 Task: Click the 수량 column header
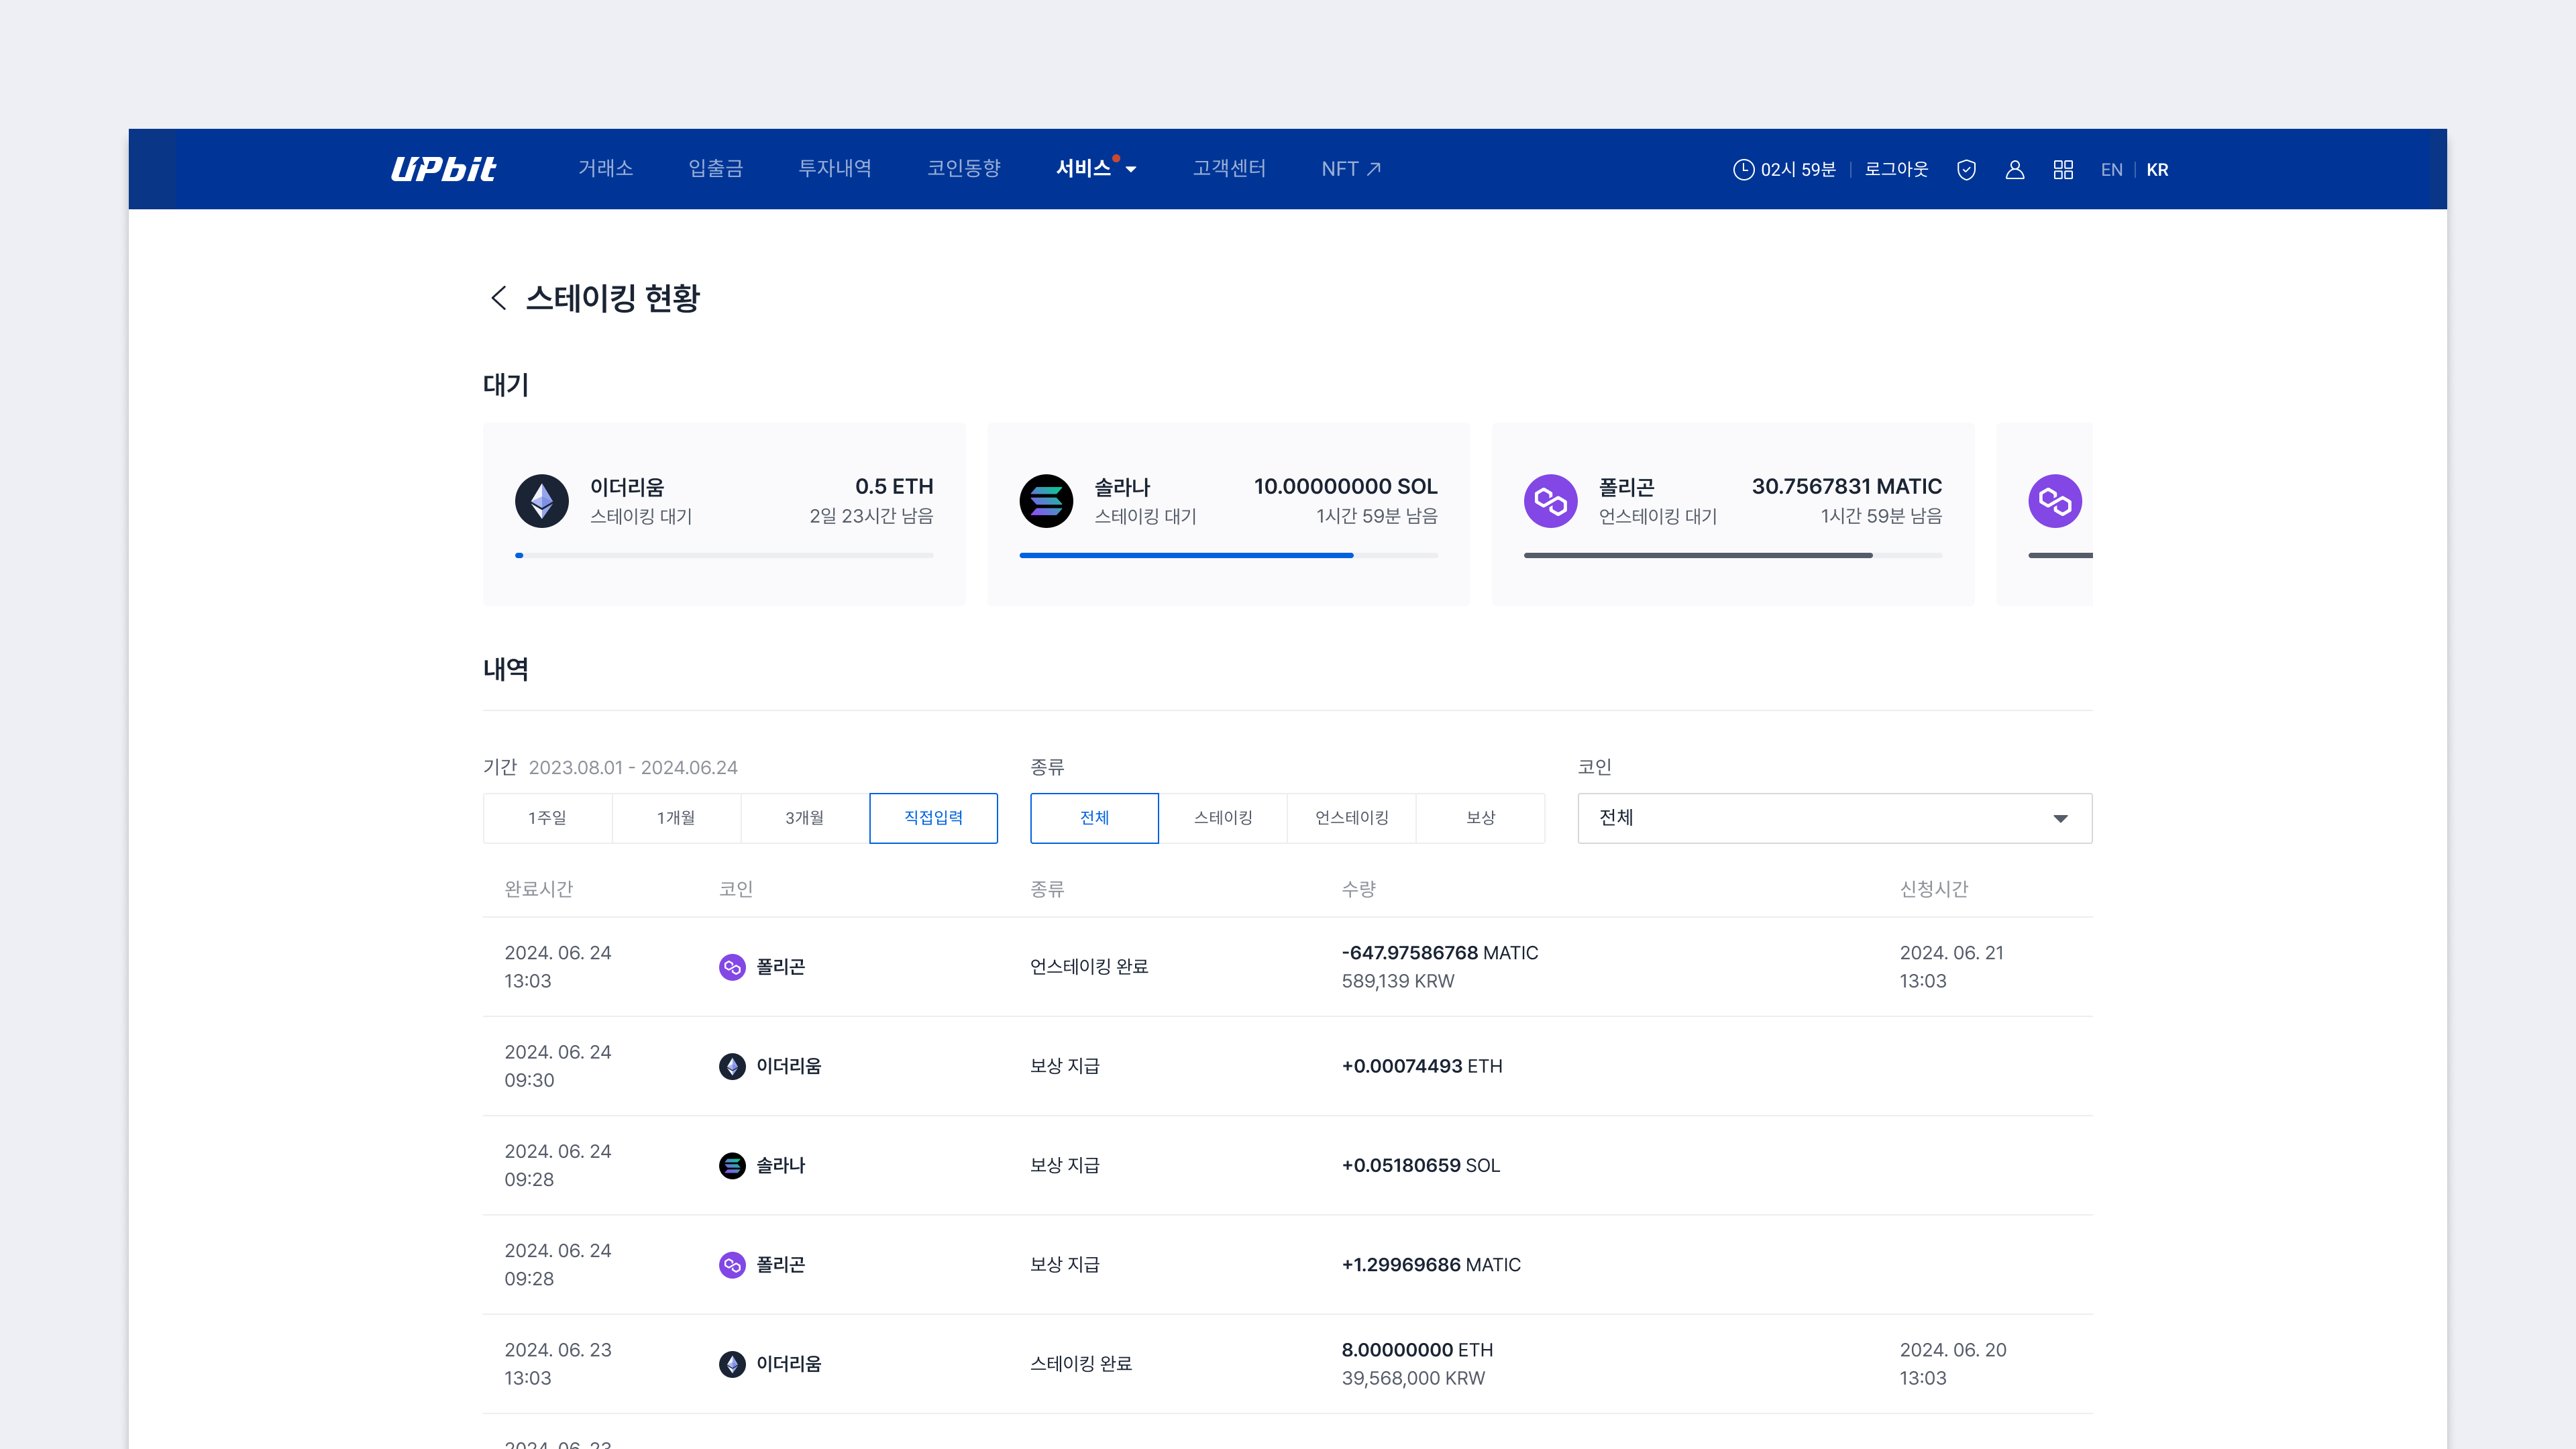click(1358, 889)
